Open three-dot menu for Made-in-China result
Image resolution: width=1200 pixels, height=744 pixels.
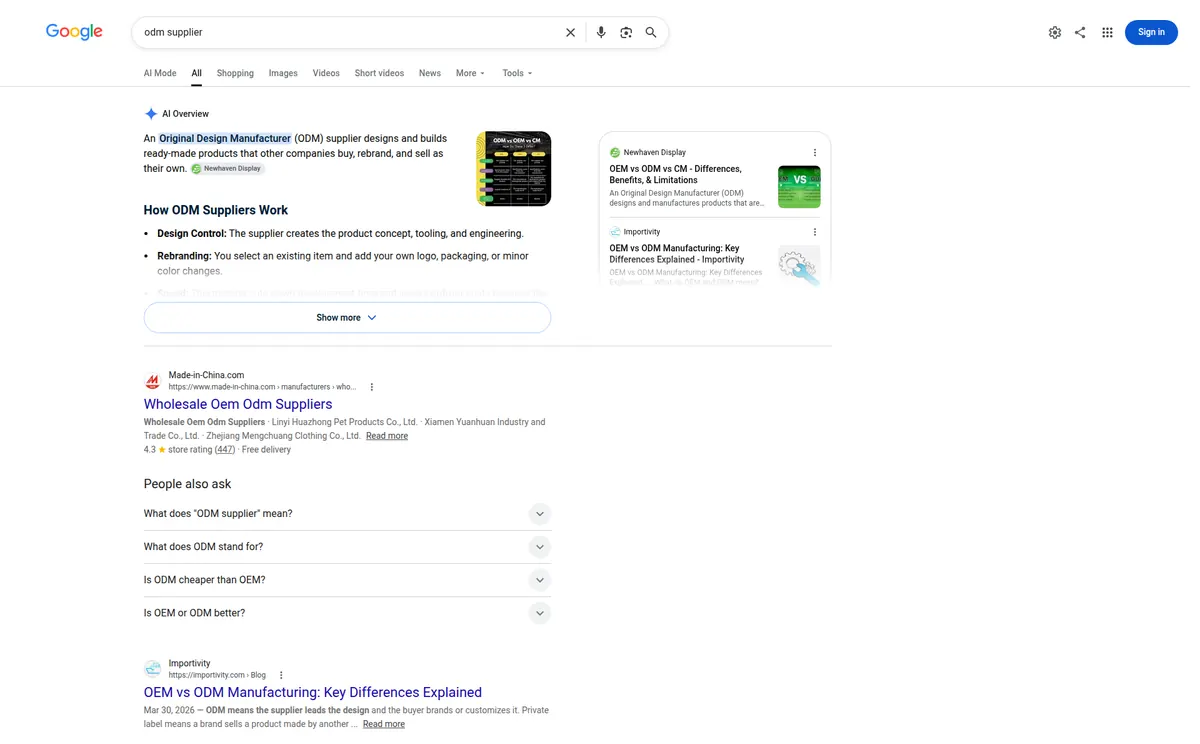click(372, 387)
